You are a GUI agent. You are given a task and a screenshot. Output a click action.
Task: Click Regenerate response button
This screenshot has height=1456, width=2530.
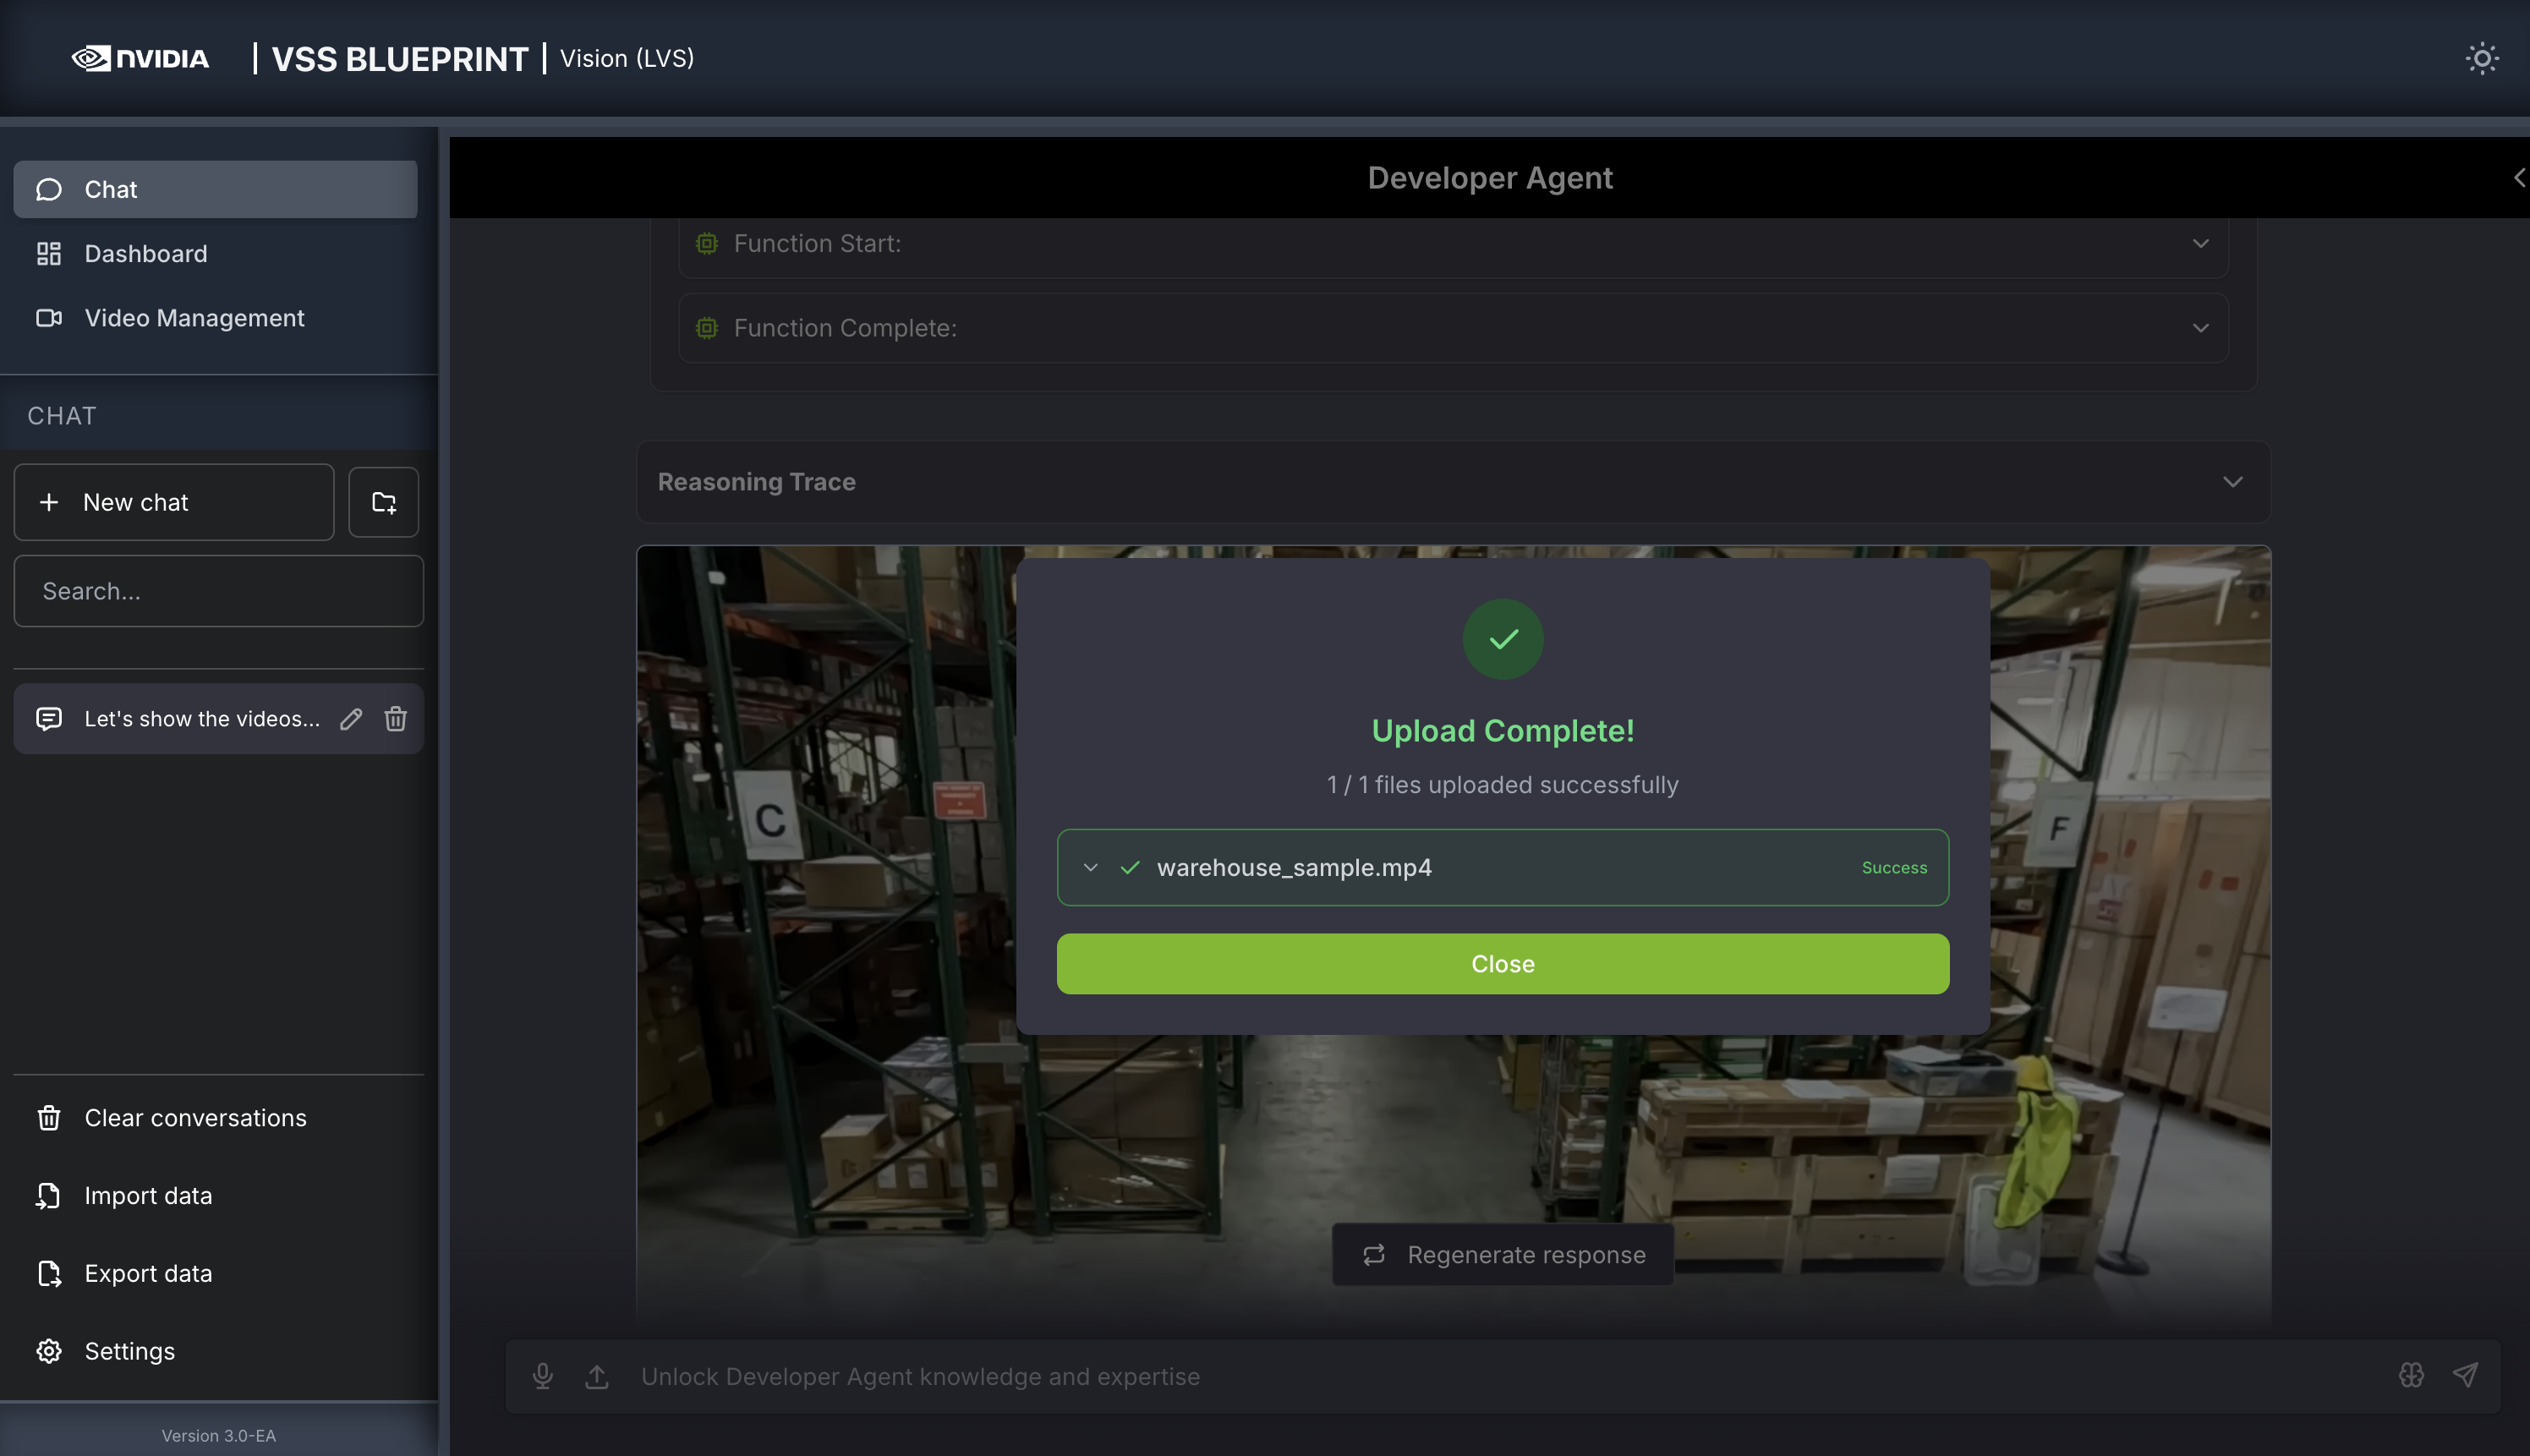pos(1502,1254)
